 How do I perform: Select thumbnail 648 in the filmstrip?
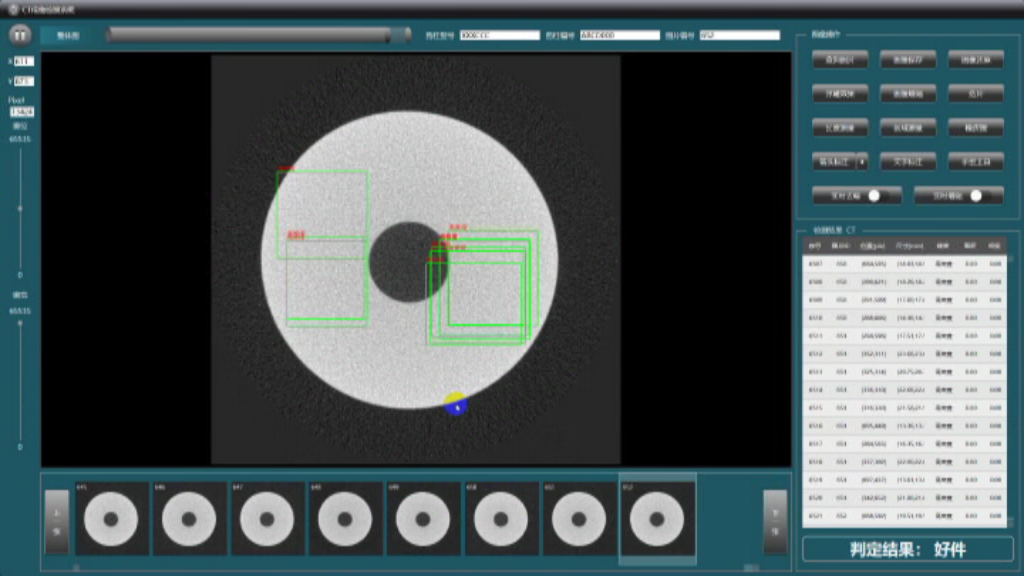345,520
